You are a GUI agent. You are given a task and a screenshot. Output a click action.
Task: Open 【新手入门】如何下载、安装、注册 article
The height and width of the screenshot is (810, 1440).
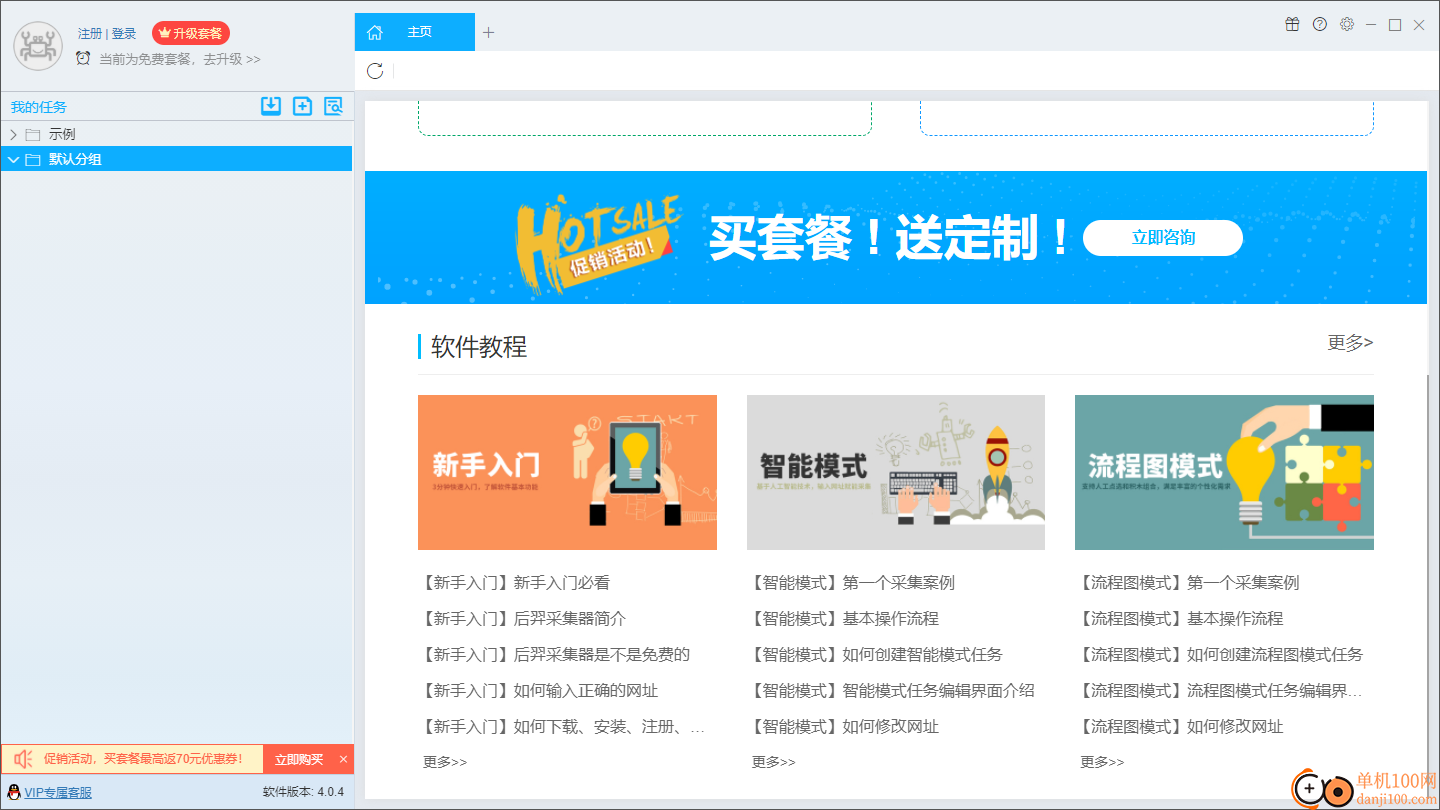[x=564, y=727]
